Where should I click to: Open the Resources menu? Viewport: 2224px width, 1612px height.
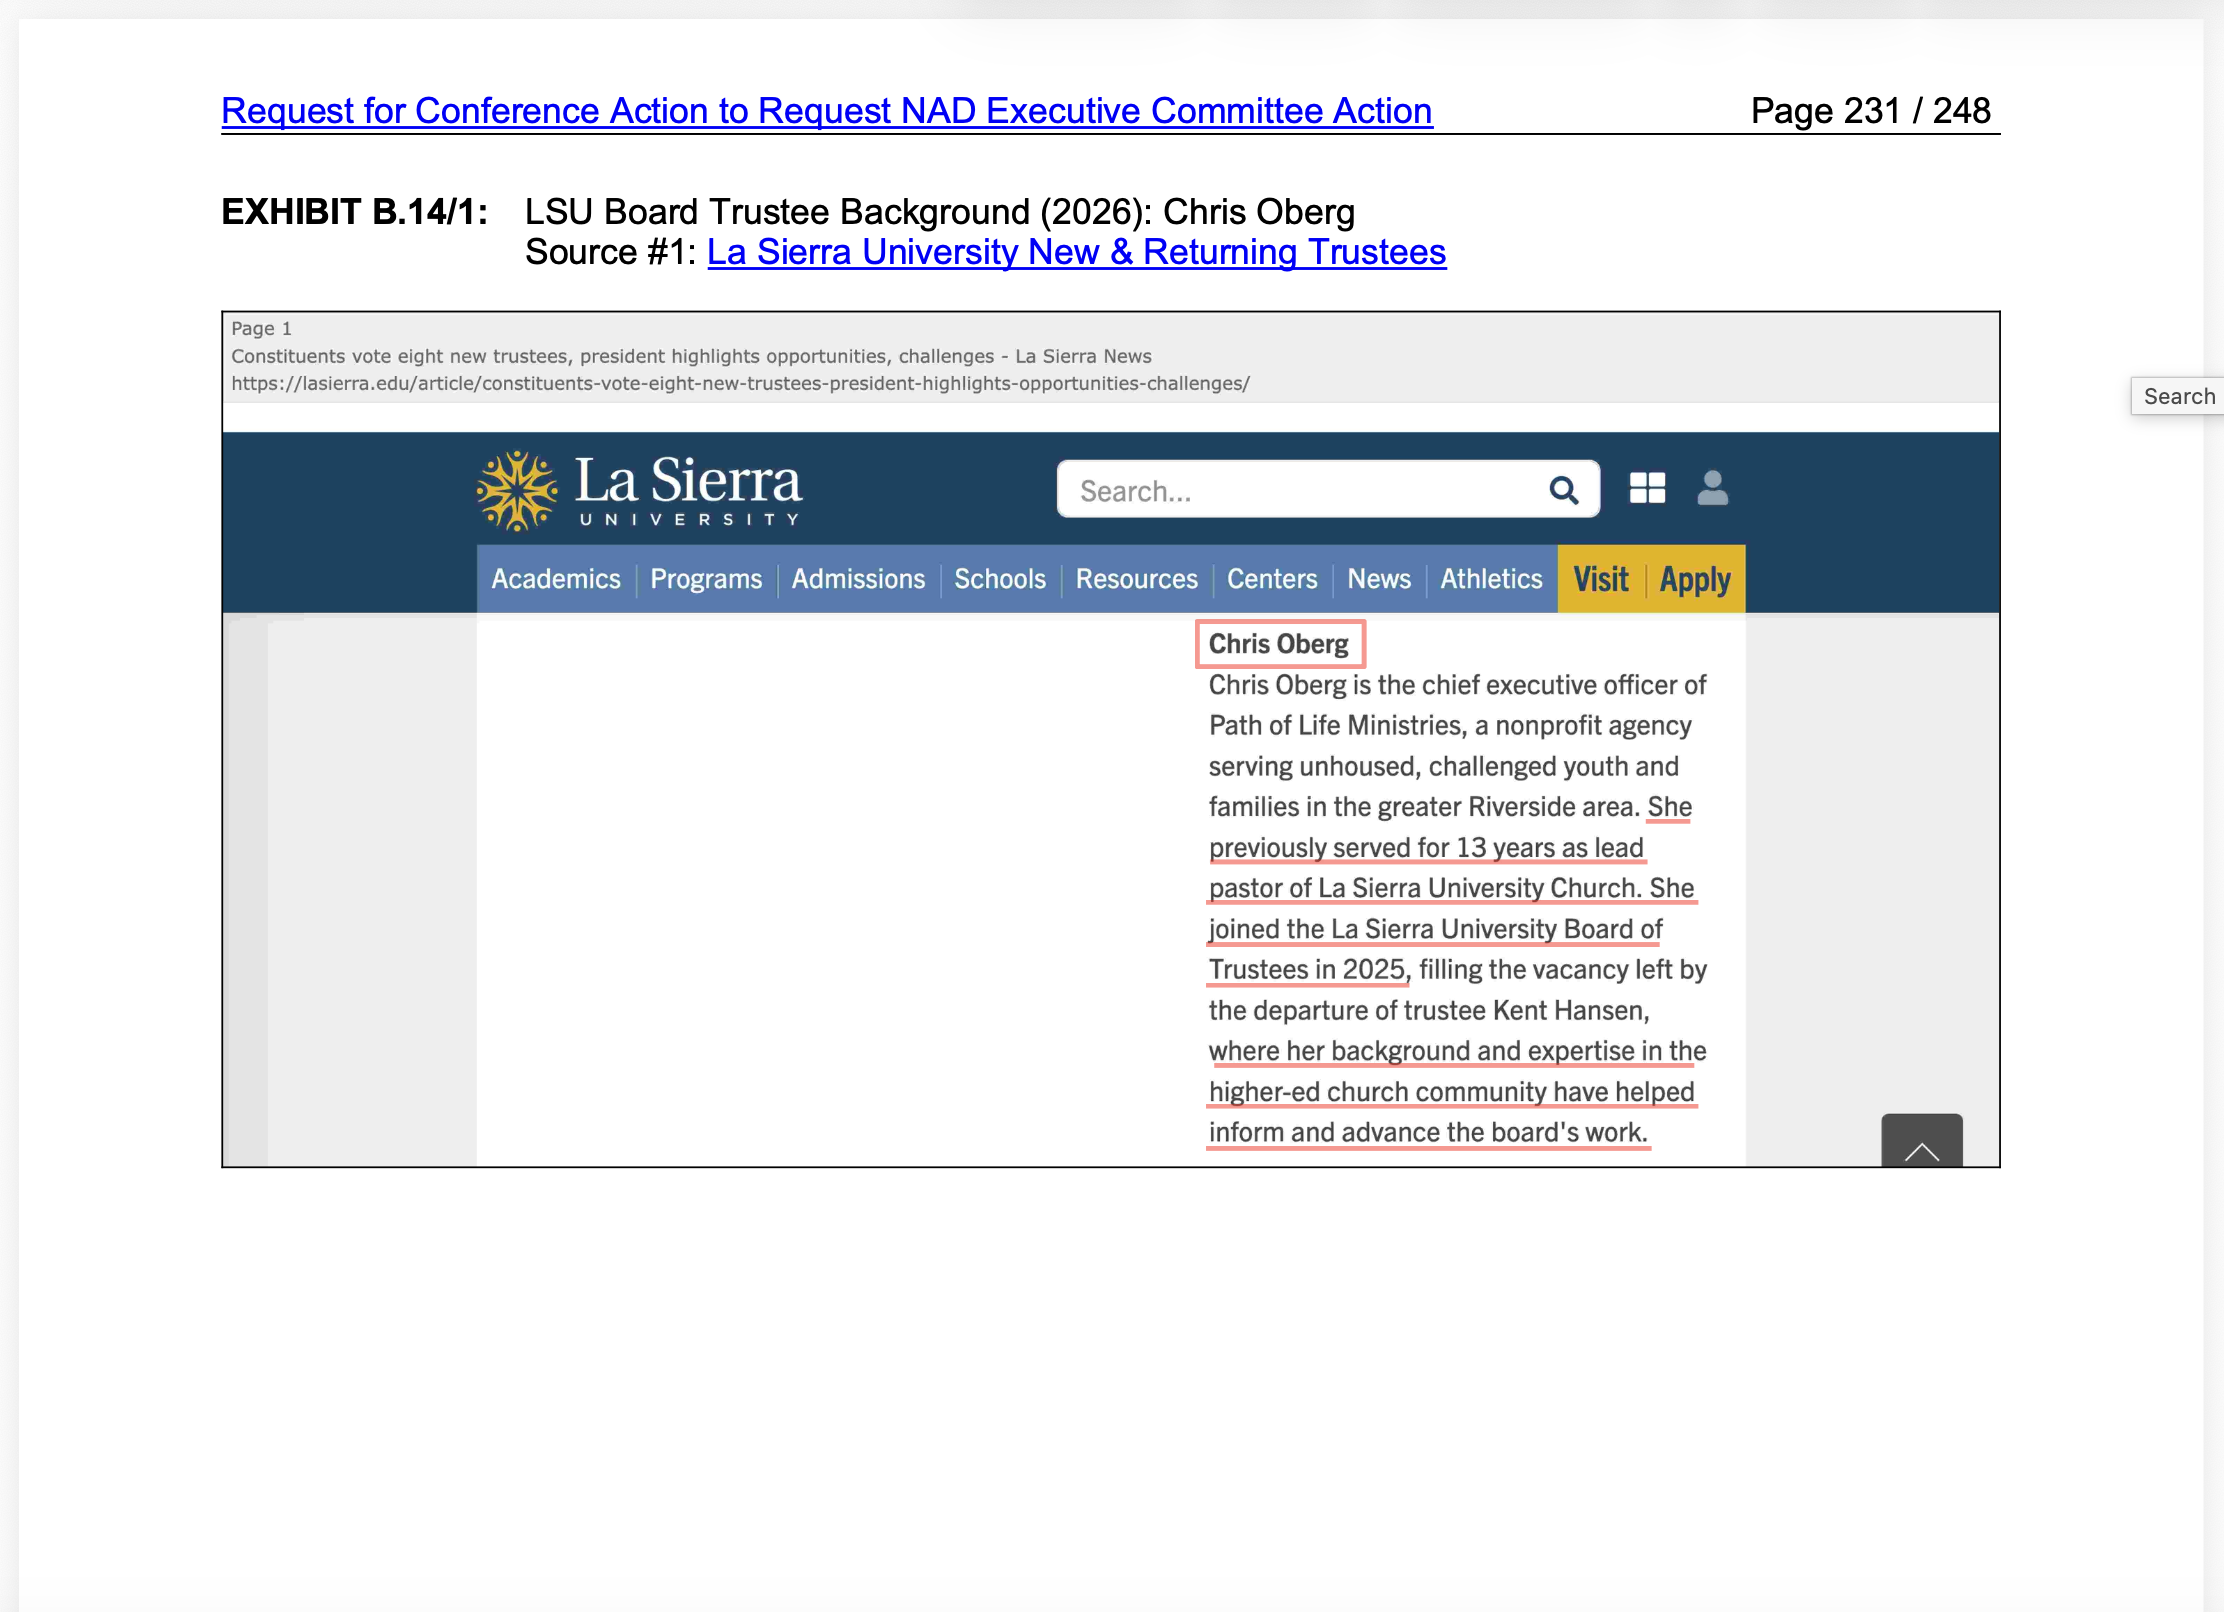pyautogui.click(x=1136, y=579)
